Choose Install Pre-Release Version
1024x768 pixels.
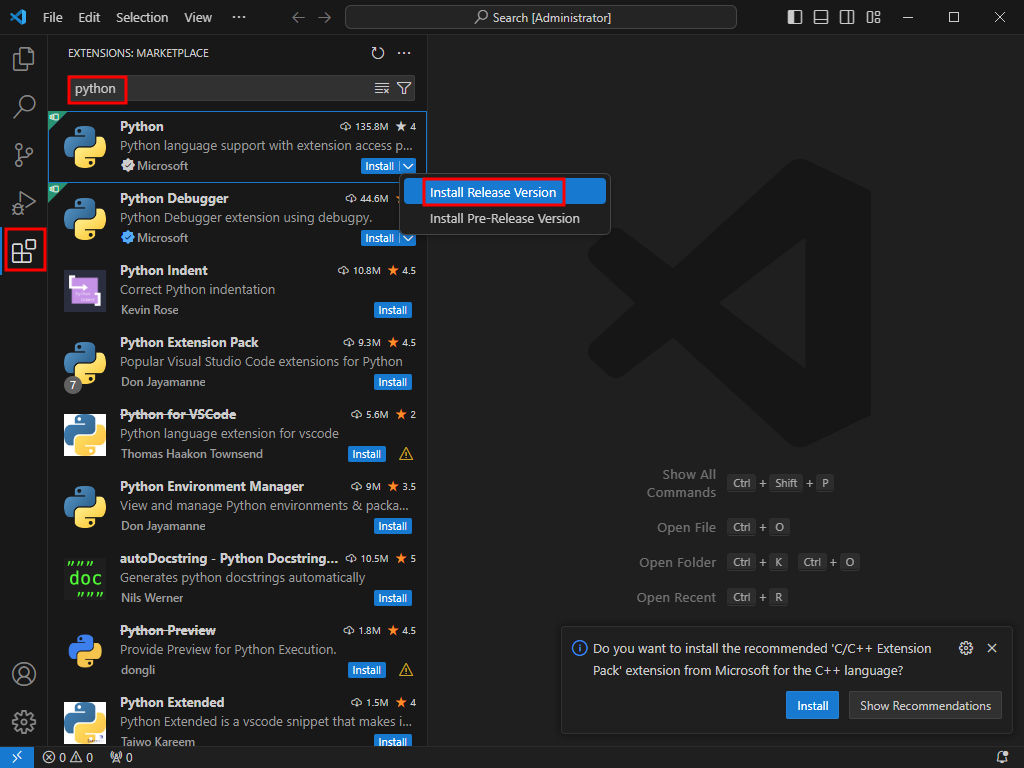[505, 218]
